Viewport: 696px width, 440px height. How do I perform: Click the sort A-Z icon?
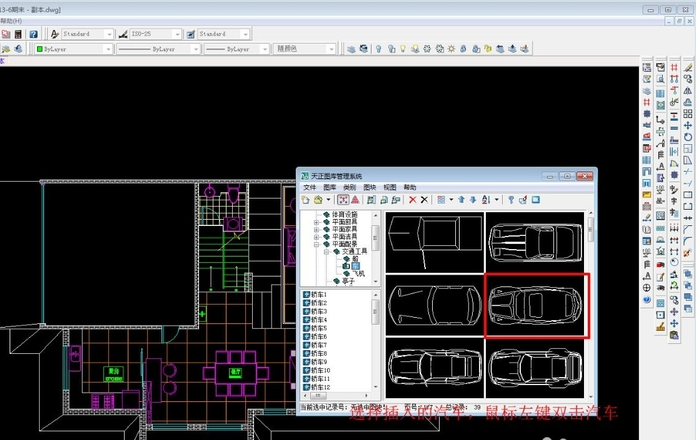486,200
